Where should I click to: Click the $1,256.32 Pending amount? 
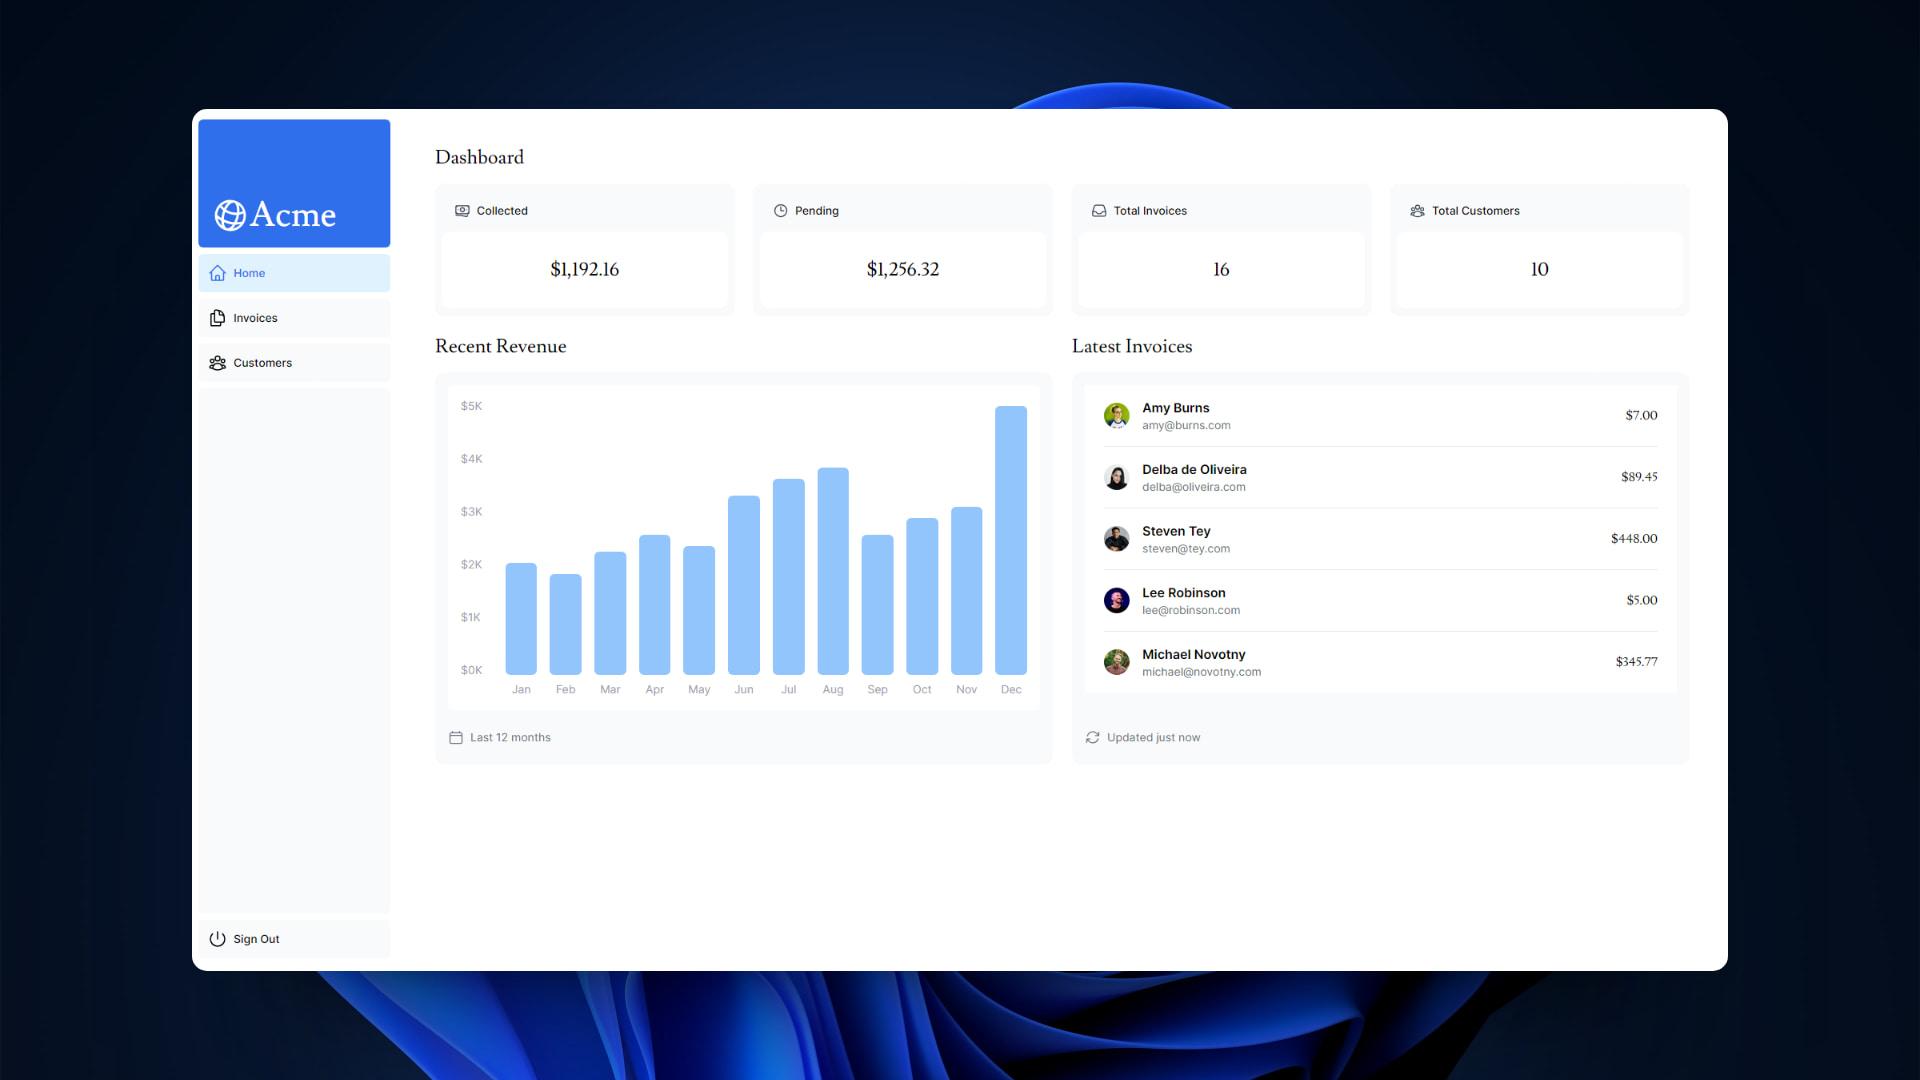[x=902, y=269]
